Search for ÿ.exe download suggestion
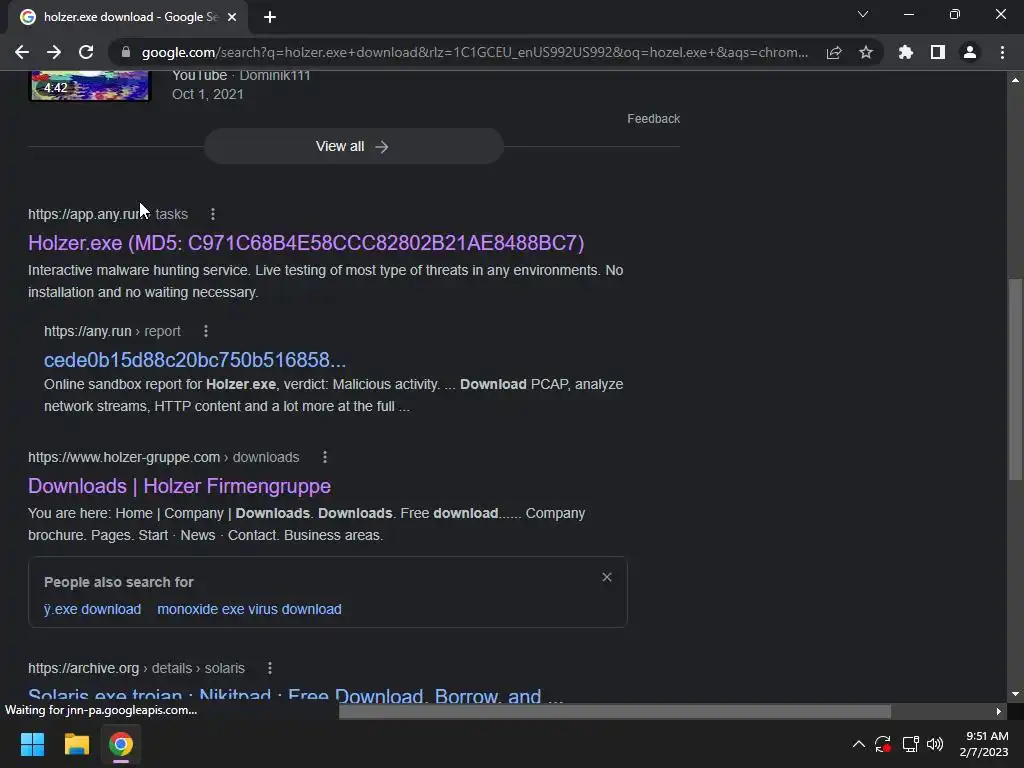The width and height of the screenshot is (1024, 768). point(92,609)
